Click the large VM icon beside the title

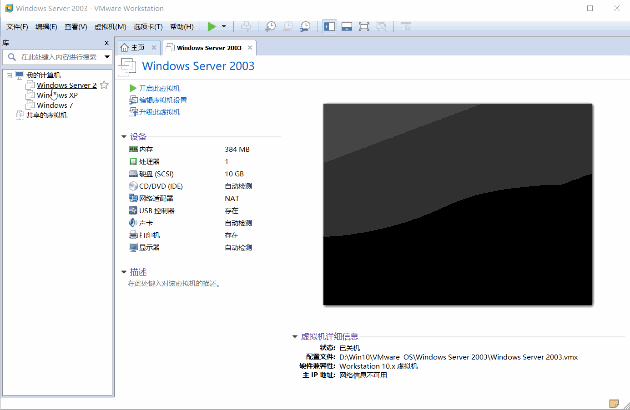127,66
